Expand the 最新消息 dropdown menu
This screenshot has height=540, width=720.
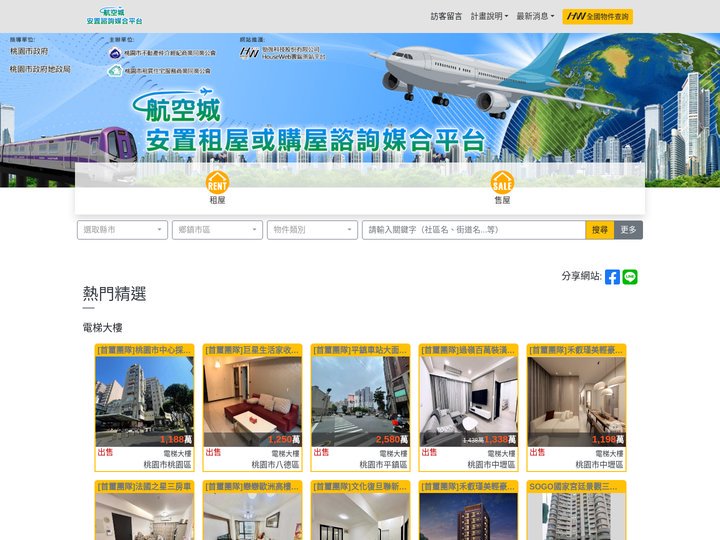pyautogui.click(x=535, y=16)
